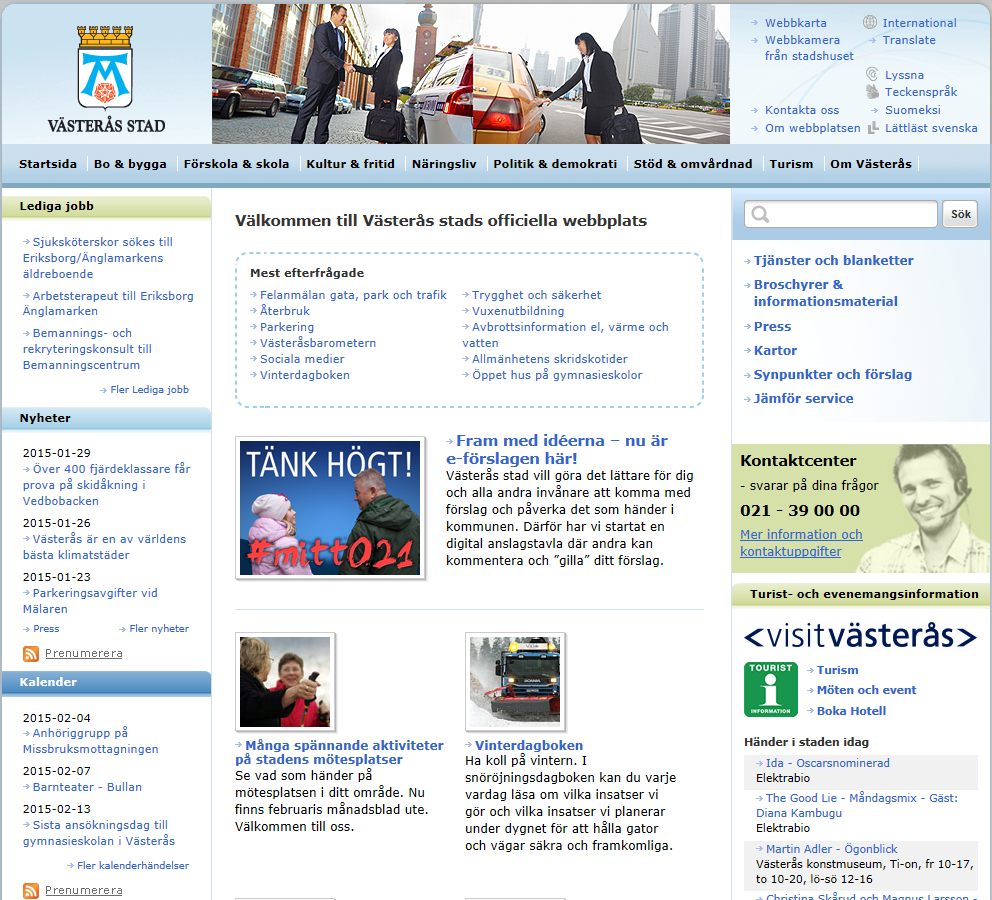Viewport: 992px width, 900px height.
Task: Open the Parkering link
Action: point(287,327)
